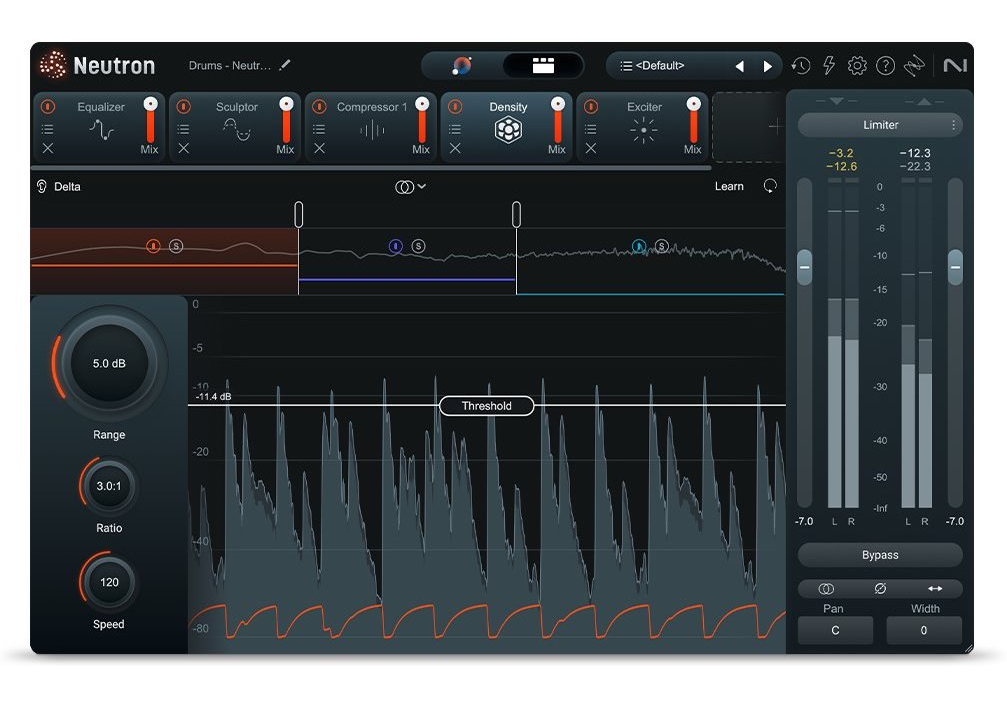The width and height of the screenshot is (1007, 705).
Task: Open the crossover type dropdown
Action: (x=410, y=187)
